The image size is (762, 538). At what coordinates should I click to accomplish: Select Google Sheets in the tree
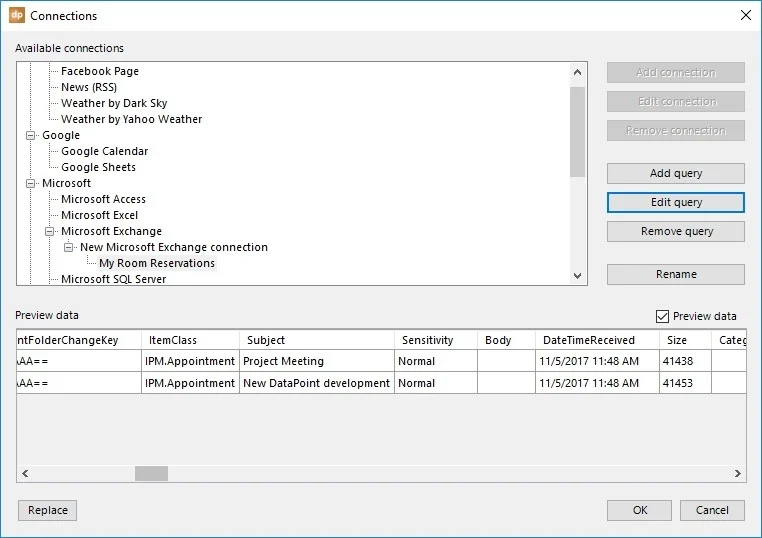[98, 168]
